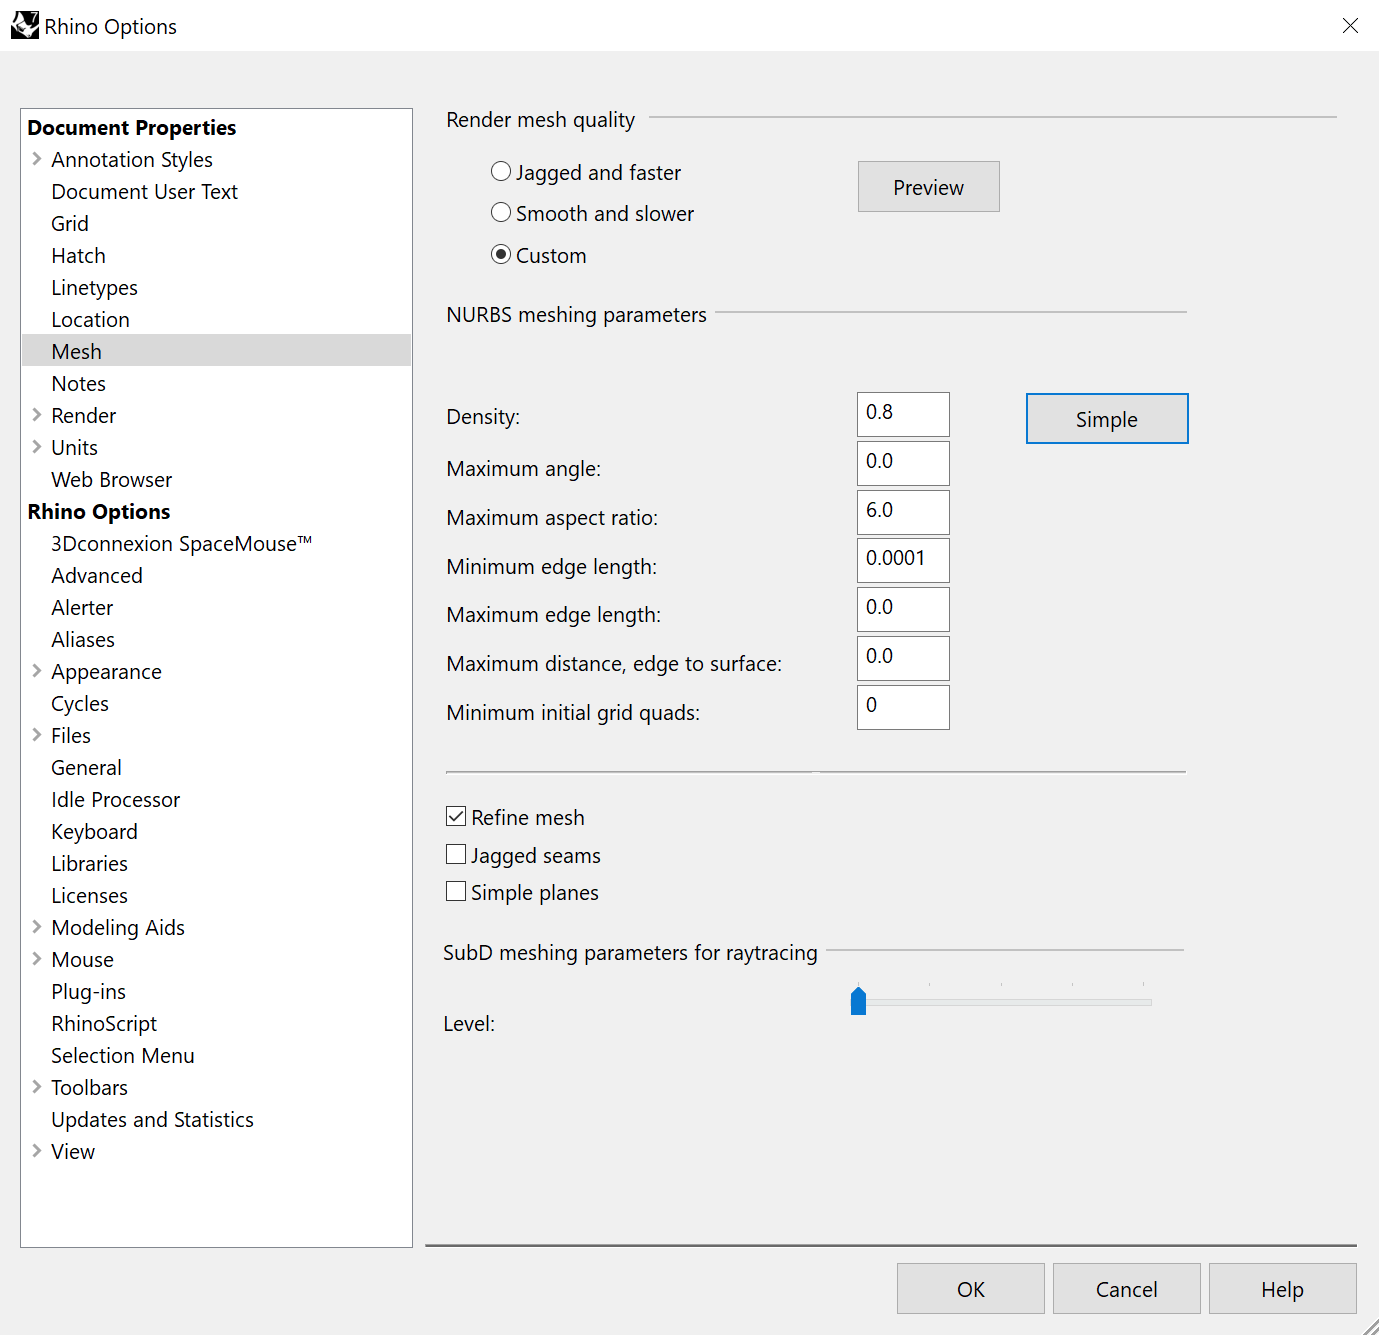Focus the Maximum angle field
Image resolution: width=1379 pixels, height=1335 pixels.
[903, 463]
